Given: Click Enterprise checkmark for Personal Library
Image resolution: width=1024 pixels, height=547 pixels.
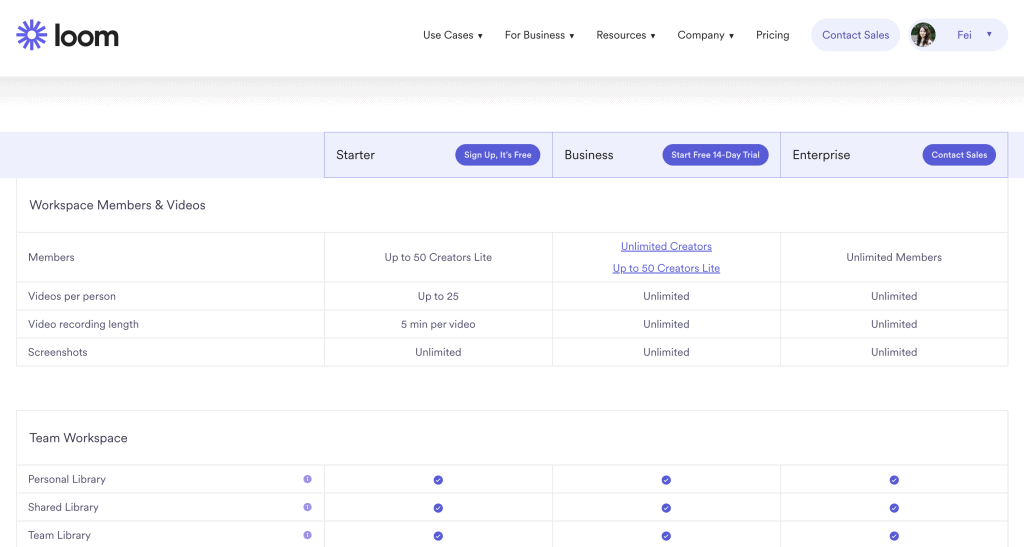Looking at the screenshot, I should point(894,480).
